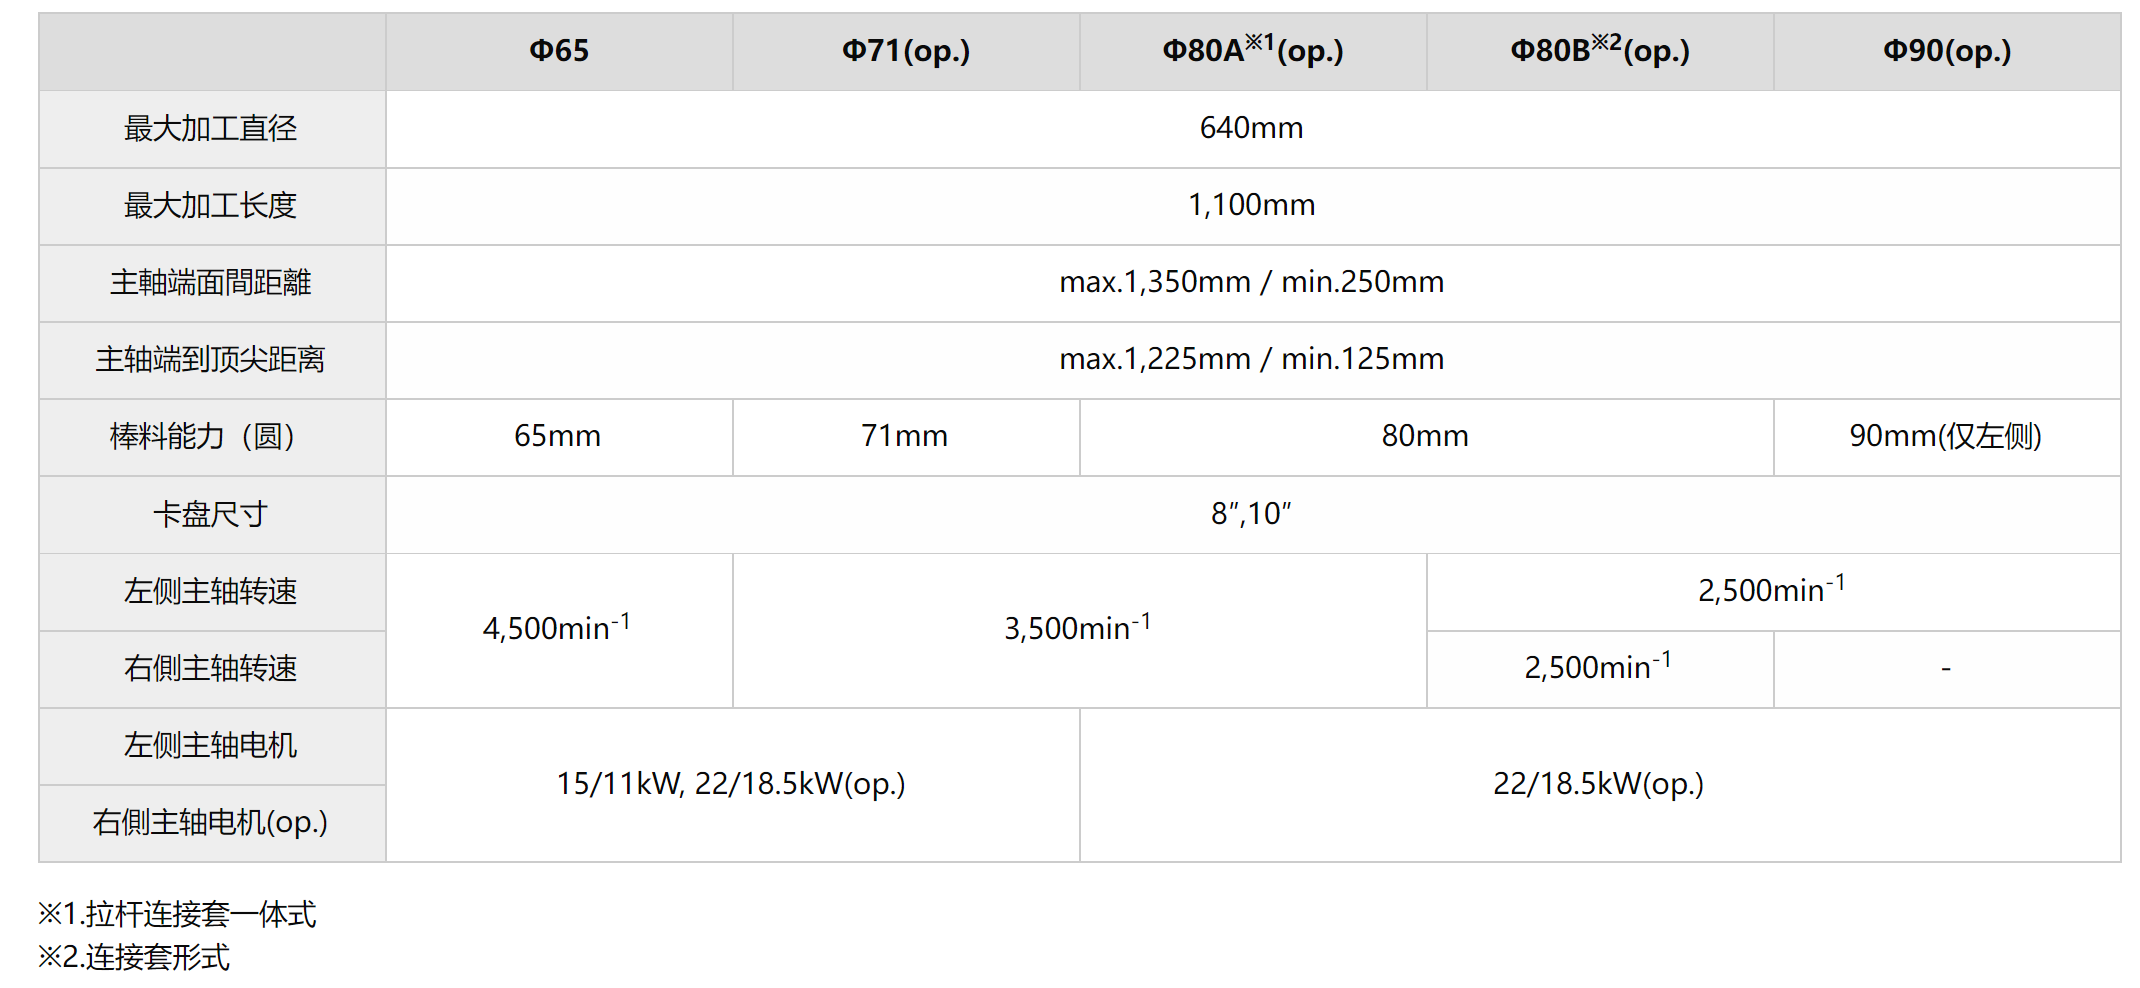
Task: Select the 右側主轴电机(op.) row label
Action: tap(211, 823)
